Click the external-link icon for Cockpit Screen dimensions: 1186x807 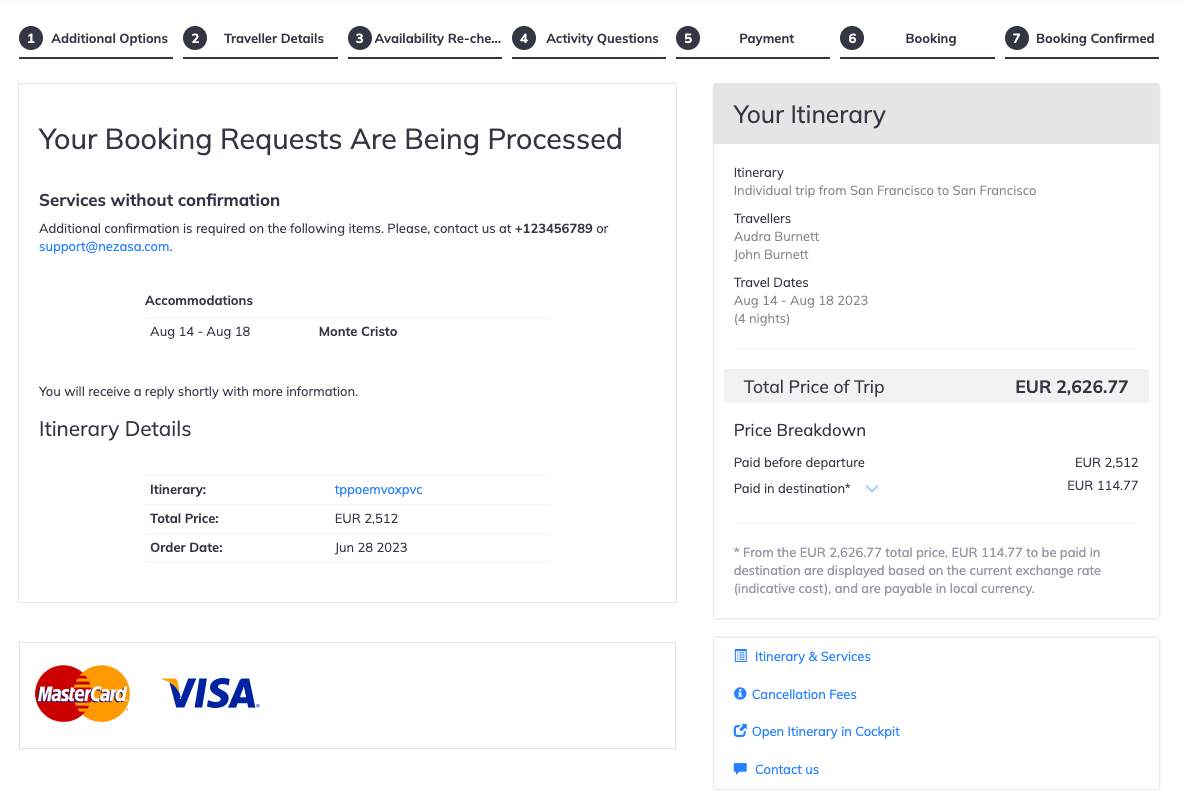click(x=740, y=731)
